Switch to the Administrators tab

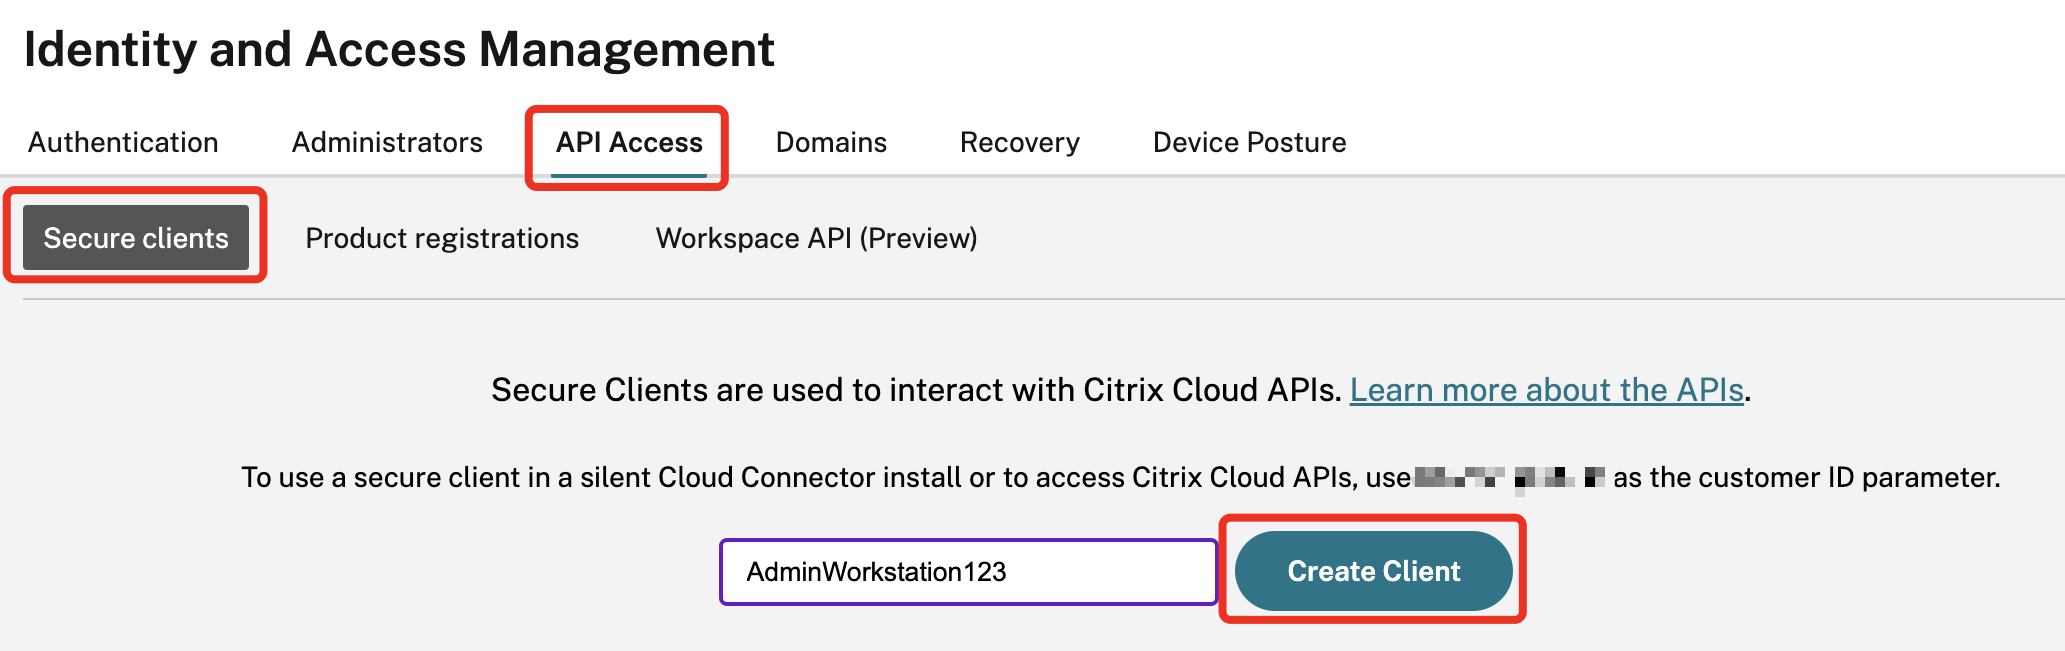[x=387, y=142]
